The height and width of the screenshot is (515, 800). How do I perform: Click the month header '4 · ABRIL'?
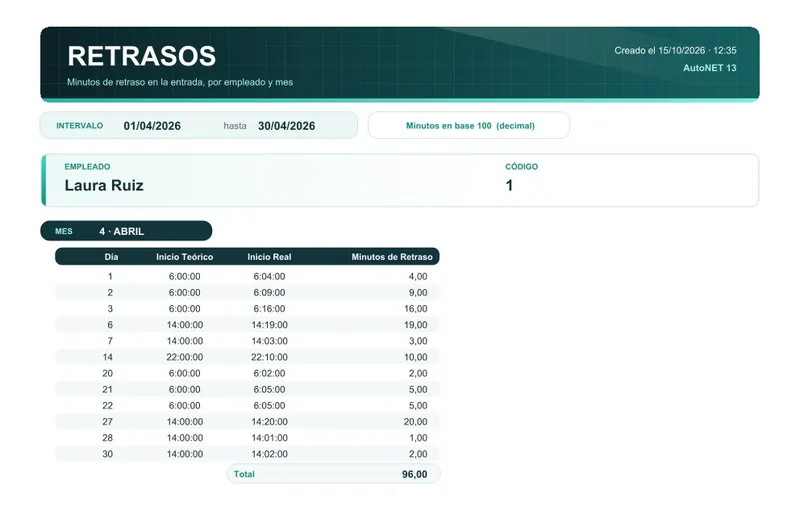[121, 231]
